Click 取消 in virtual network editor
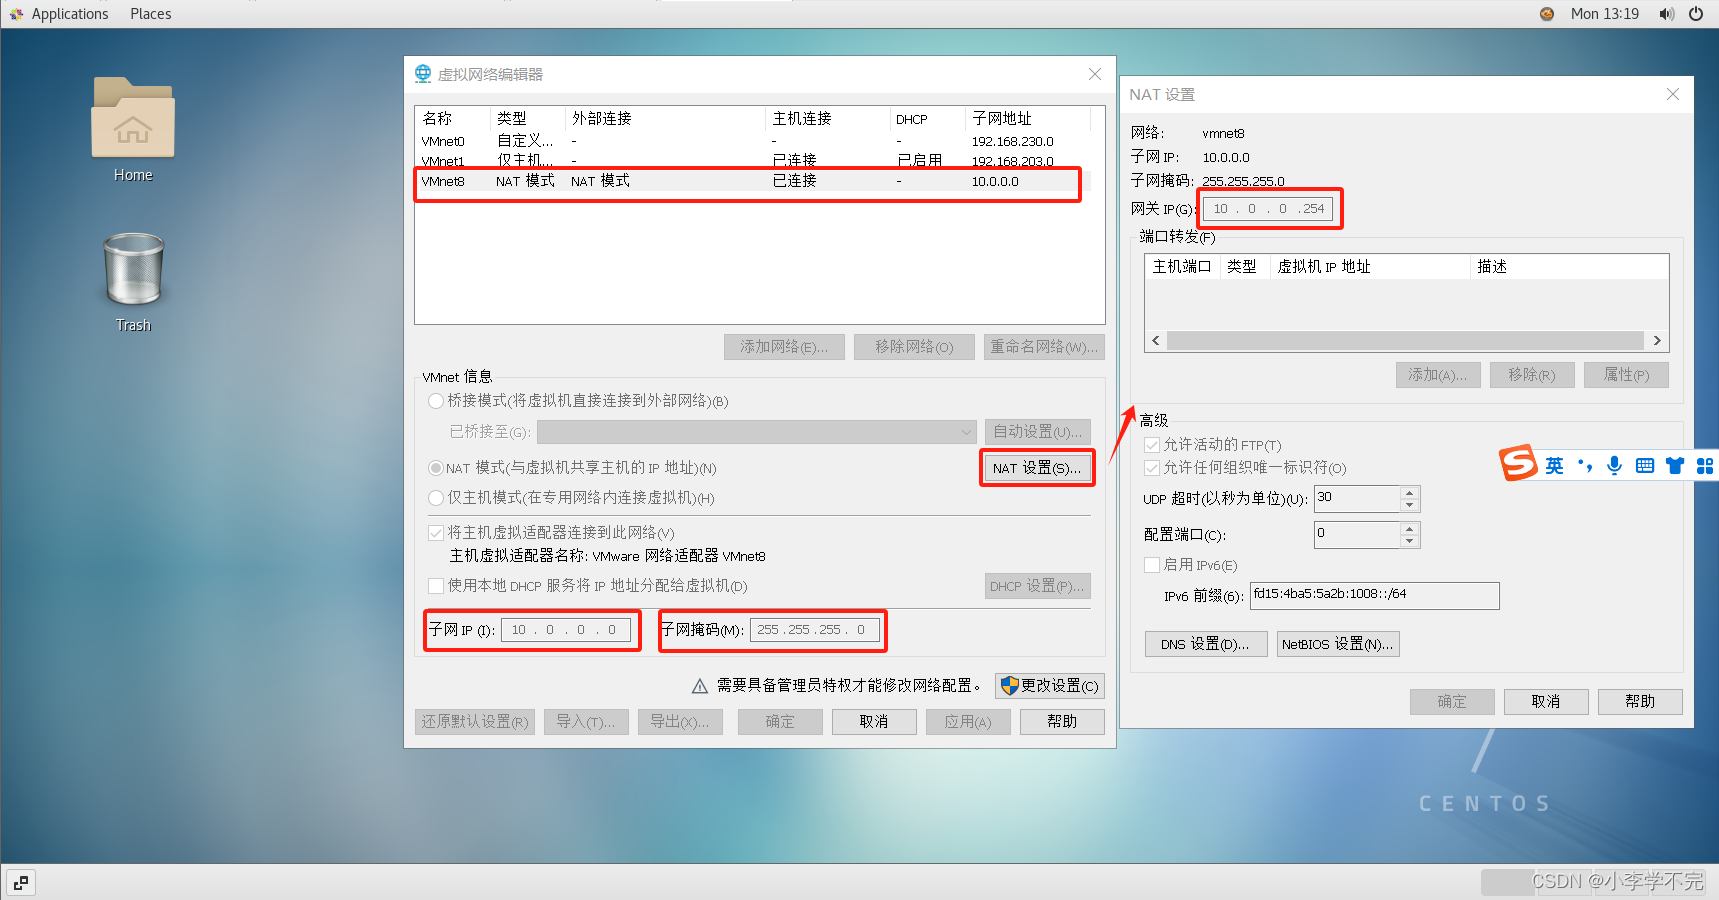Viewport: 1719px width, 900px height. click(x=874, y=722)
